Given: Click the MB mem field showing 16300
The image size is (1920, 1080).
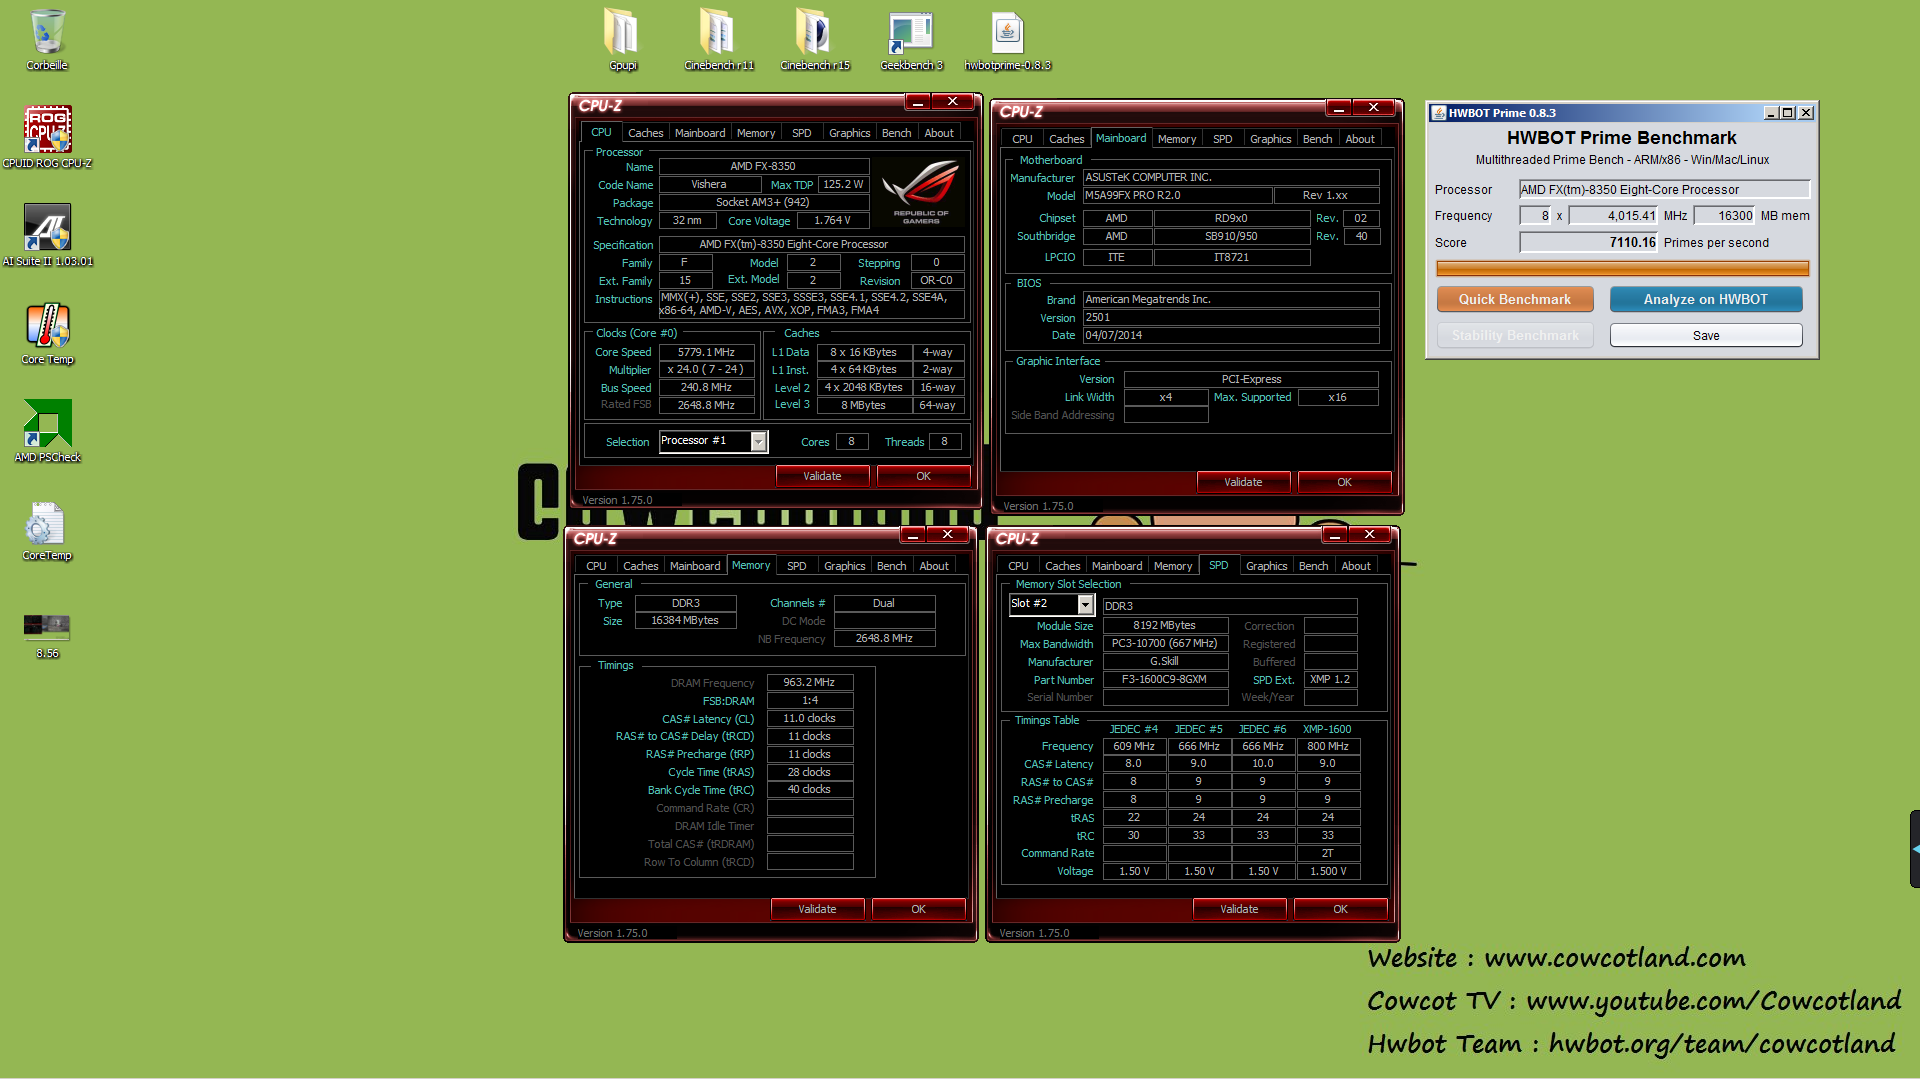Looking at the screenshot, I should click(x=1724, y=215).
